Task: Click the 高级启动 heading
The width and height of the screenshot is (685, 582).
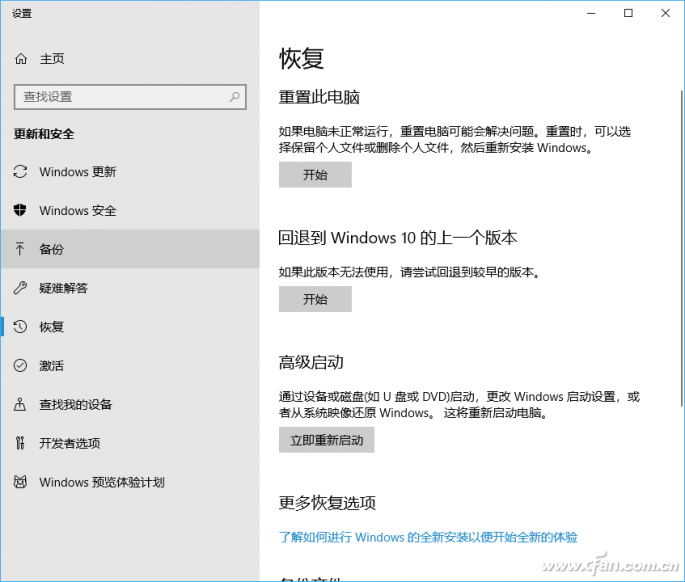Action: point(311,362)
